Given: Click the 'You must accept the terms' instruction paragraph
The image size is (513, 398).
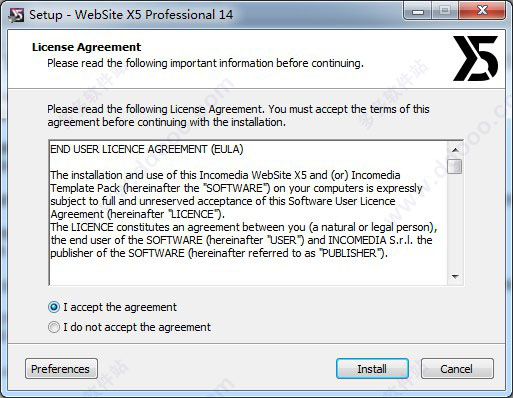Looking at the screenshot, I should 238,116.
